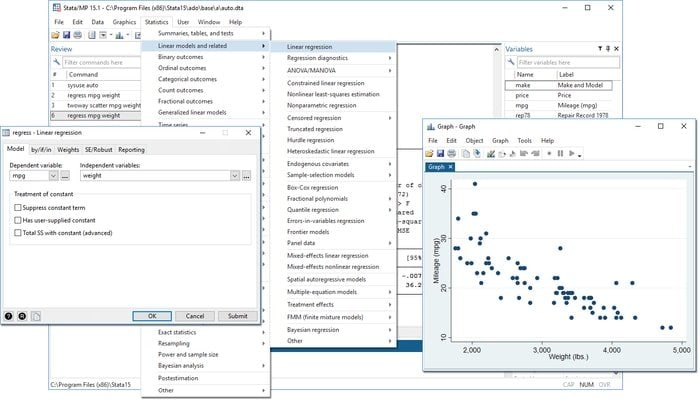Copy command icon in regress dialog
700x407 pixels.
pyautogui.click(x=36, y=316)
